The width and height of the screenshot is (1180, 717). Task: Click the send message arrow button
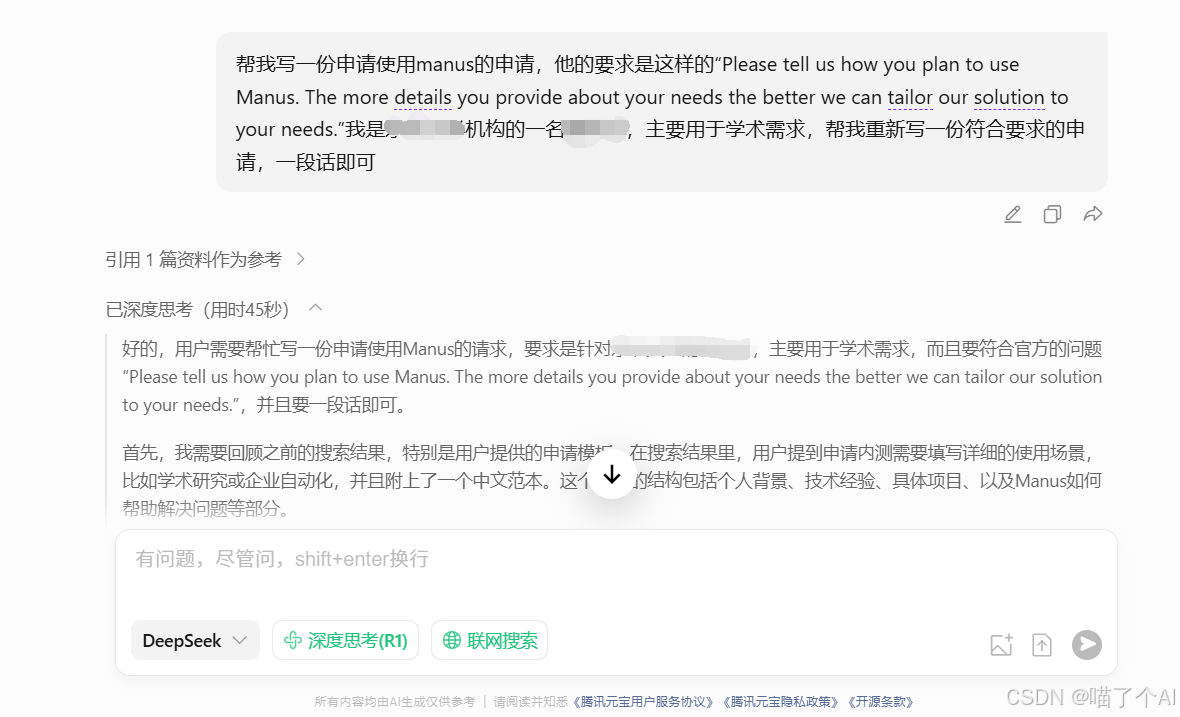pos(1087,645)
